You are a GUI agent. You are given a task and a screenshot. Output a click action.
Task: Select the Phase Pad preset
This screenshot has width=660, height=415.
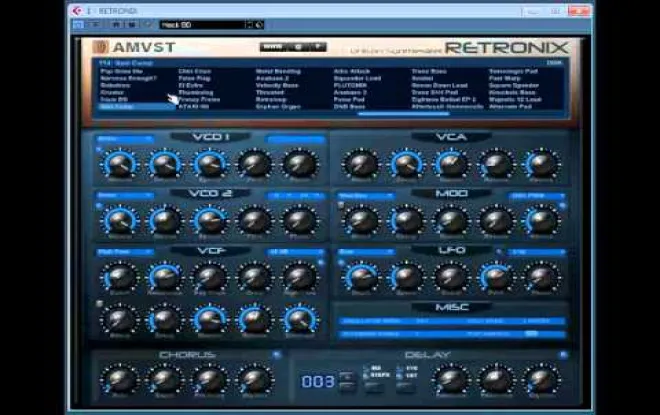tap(349, 100)
